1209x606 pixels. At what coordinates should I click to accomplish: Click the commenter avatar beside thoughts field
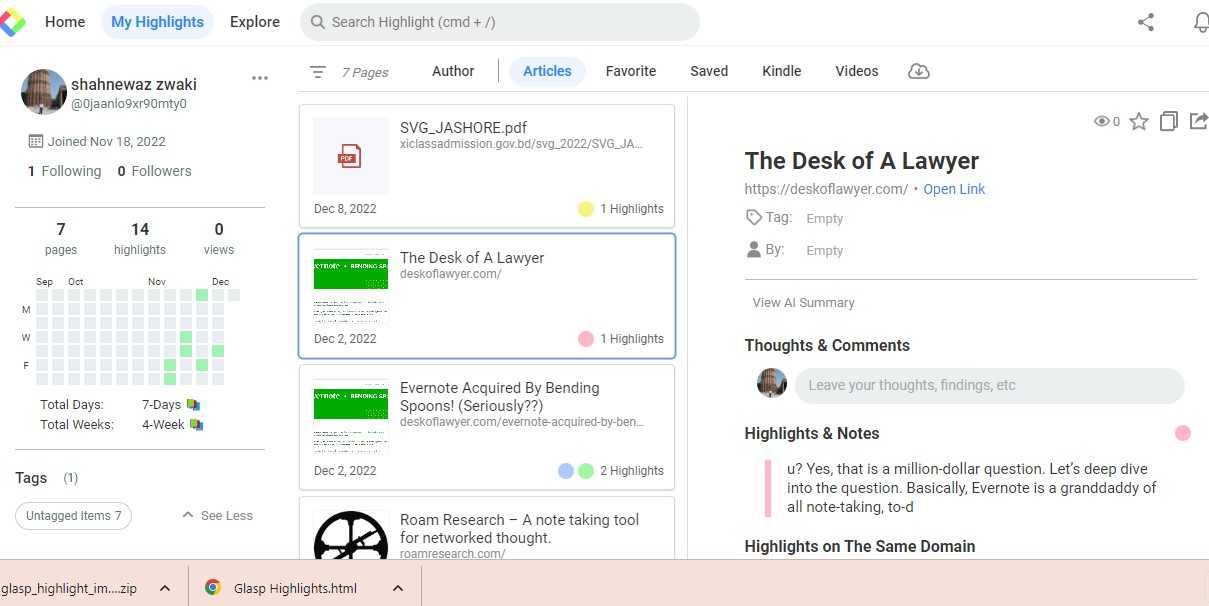click(x=772, y=383)
